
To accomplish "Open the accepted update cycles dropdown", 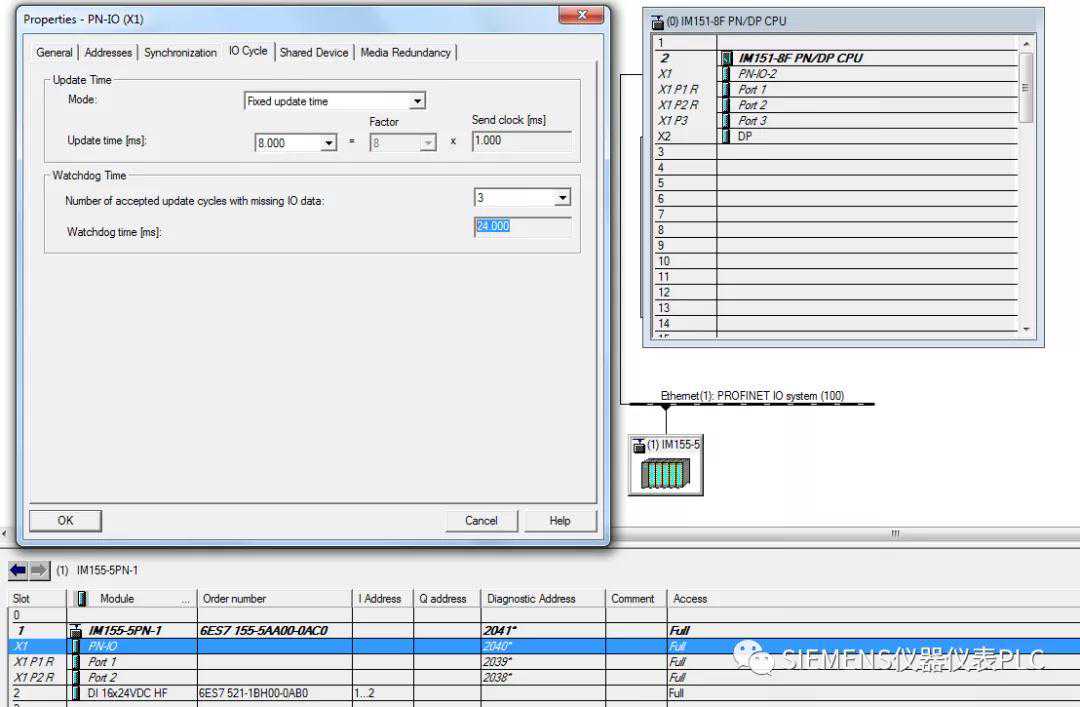I will click(562, 198).
